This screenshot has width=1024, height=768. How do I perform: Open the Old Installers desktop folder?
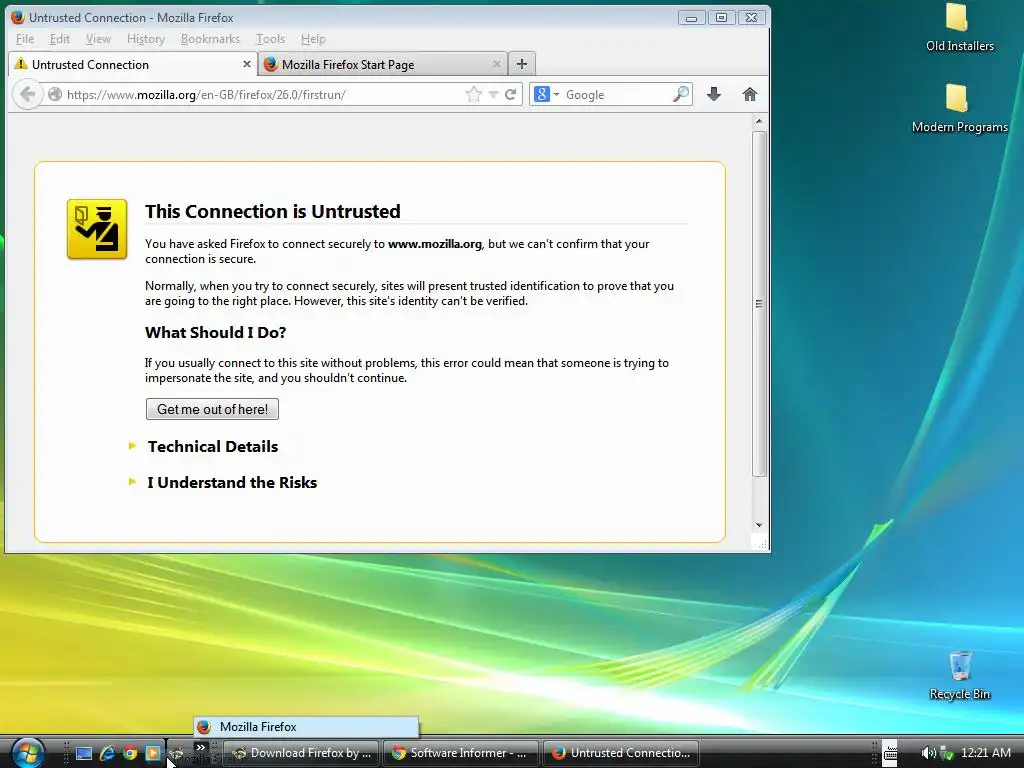click(959, 28)
